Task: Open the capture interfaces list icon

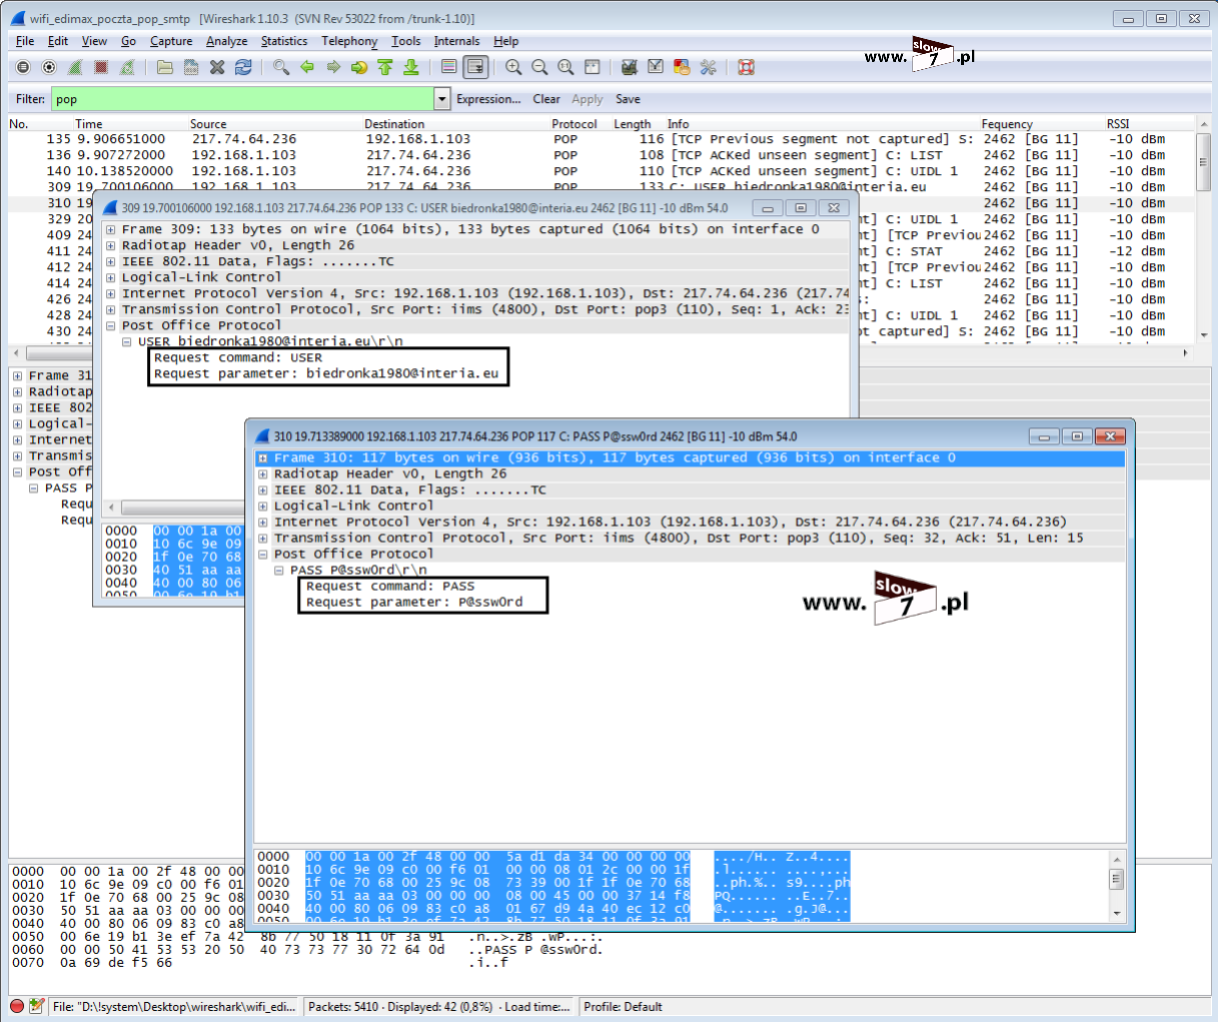Action: click(23, 67)
